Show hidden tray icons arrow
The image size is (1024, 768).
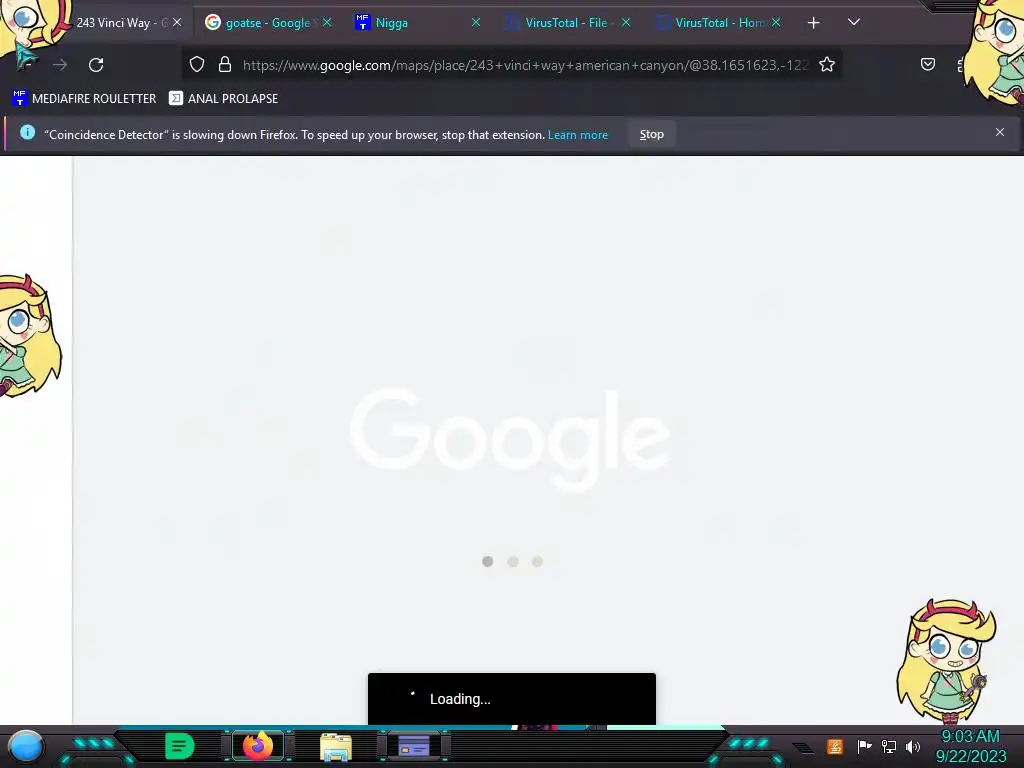[803, 747]
